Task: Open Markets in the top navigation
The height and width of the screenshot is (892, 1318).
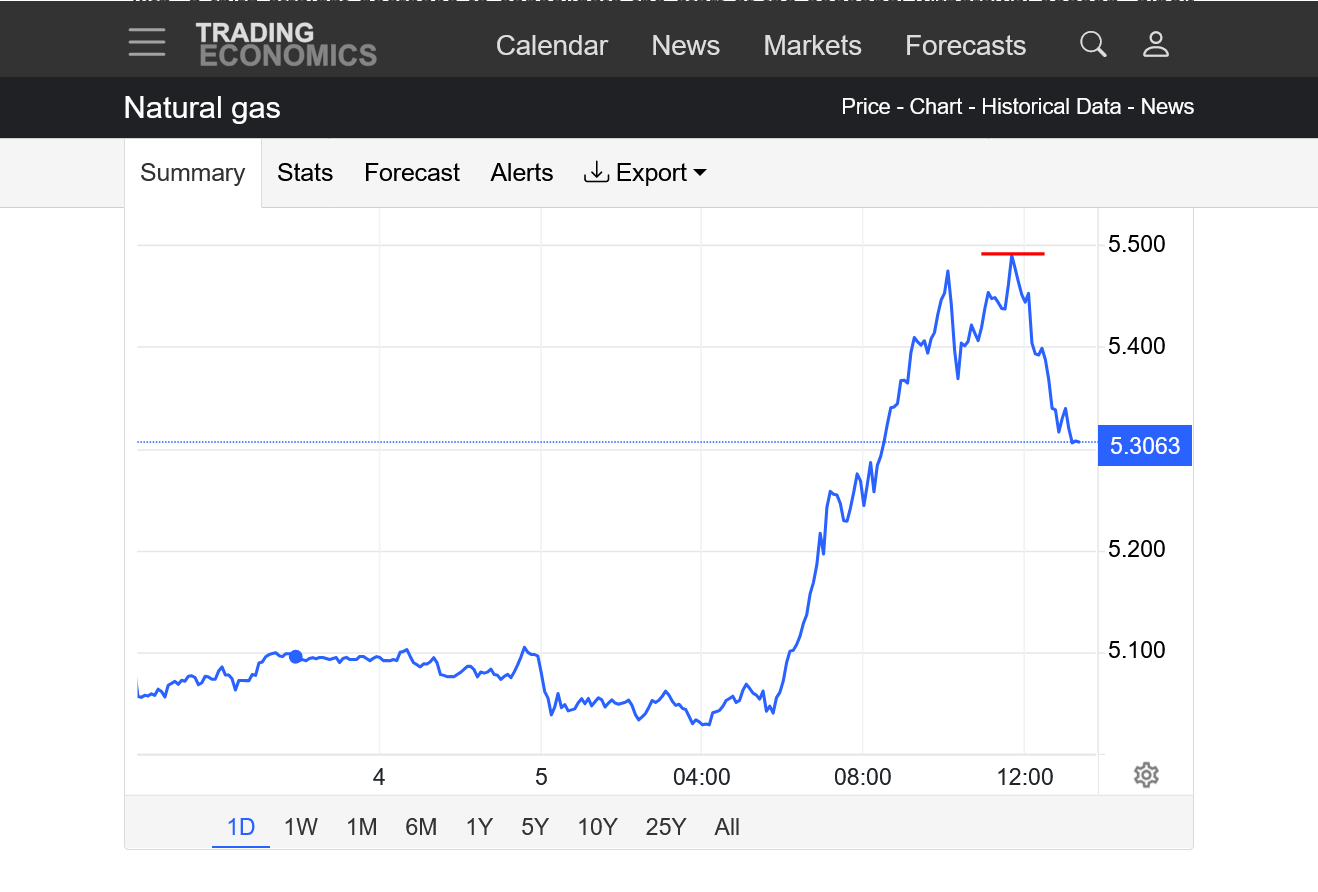Action: click(812, 46)
